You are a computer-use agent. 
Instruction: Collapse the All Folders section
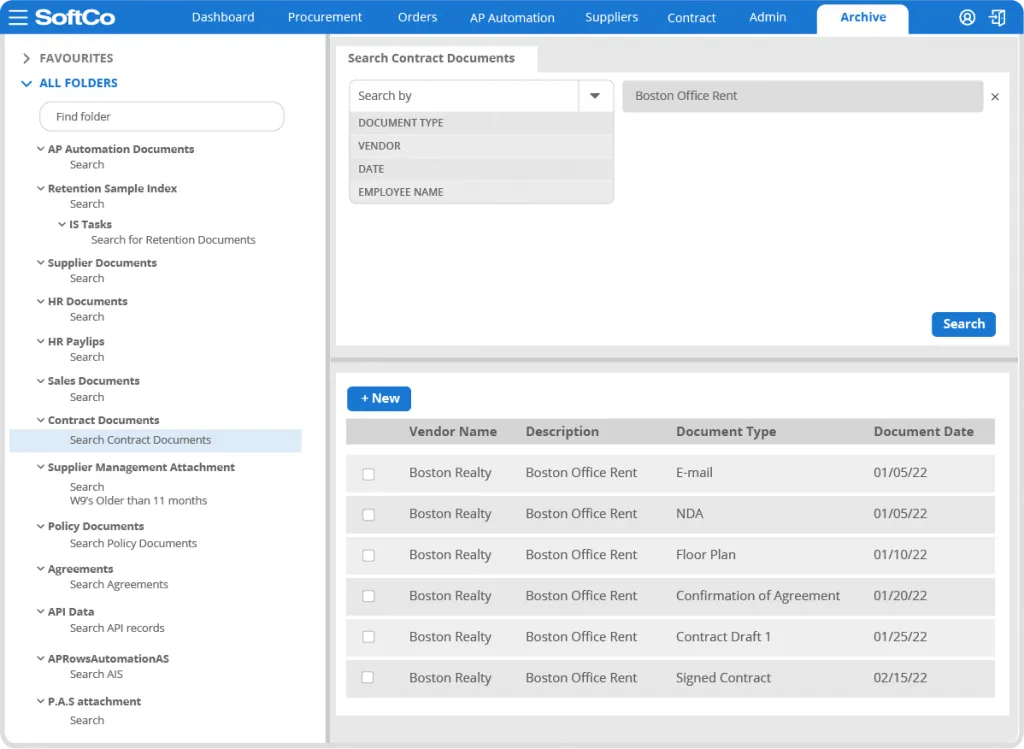(26, 84)
